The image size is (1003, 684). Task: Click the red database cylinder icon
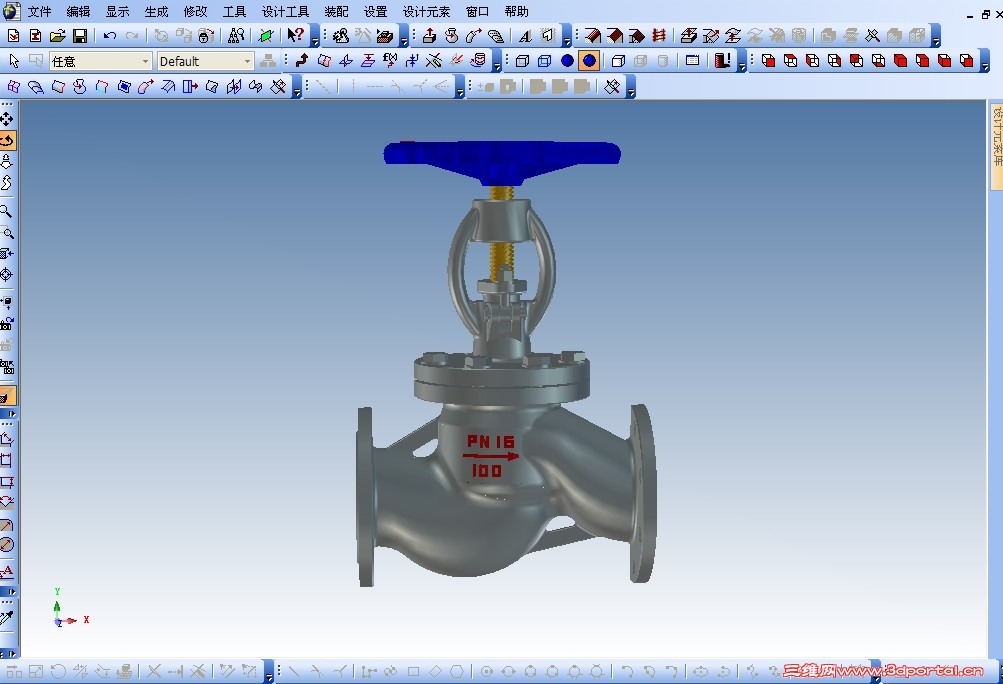click(478, 61)
